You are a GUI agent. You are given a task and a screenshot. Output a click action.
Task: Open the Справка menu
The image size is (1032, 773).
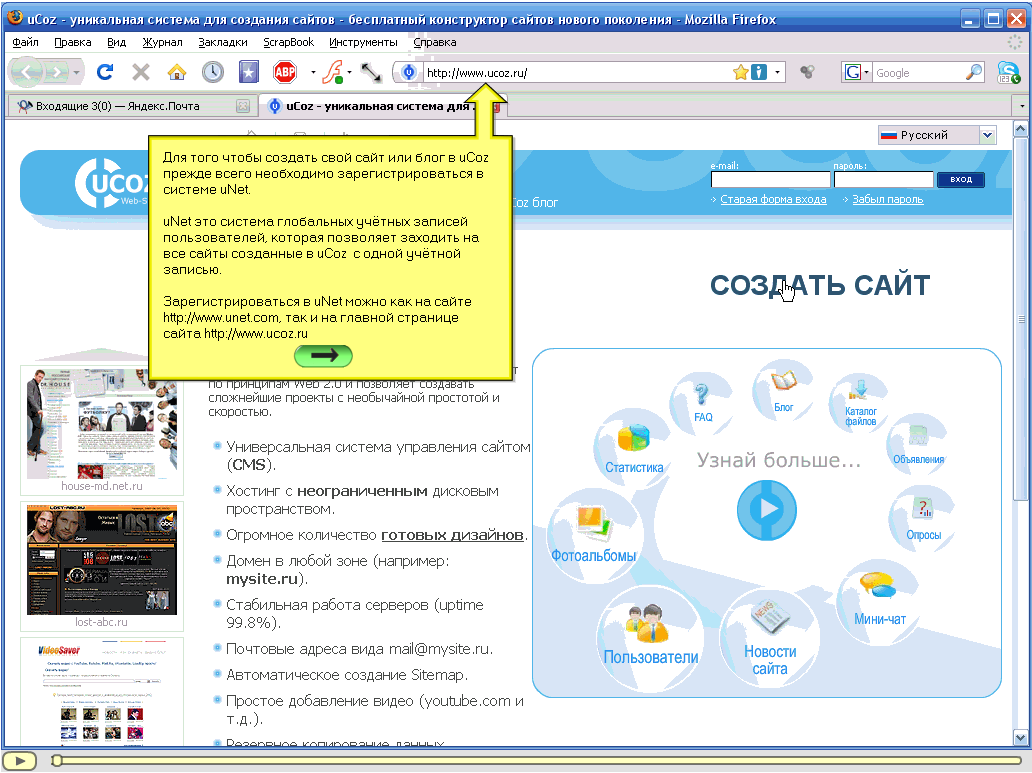[434, 42]
